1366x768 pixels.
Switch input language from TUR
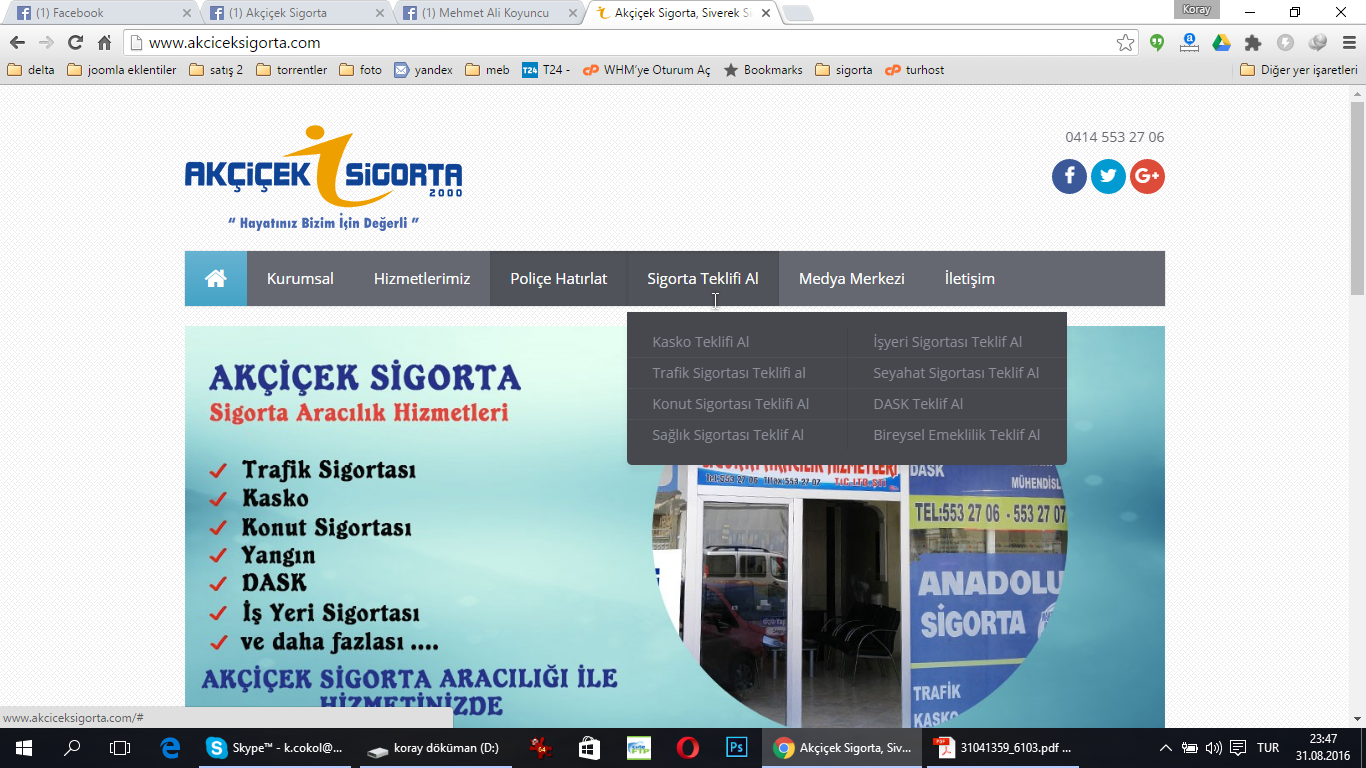[x=1268, y=748]
